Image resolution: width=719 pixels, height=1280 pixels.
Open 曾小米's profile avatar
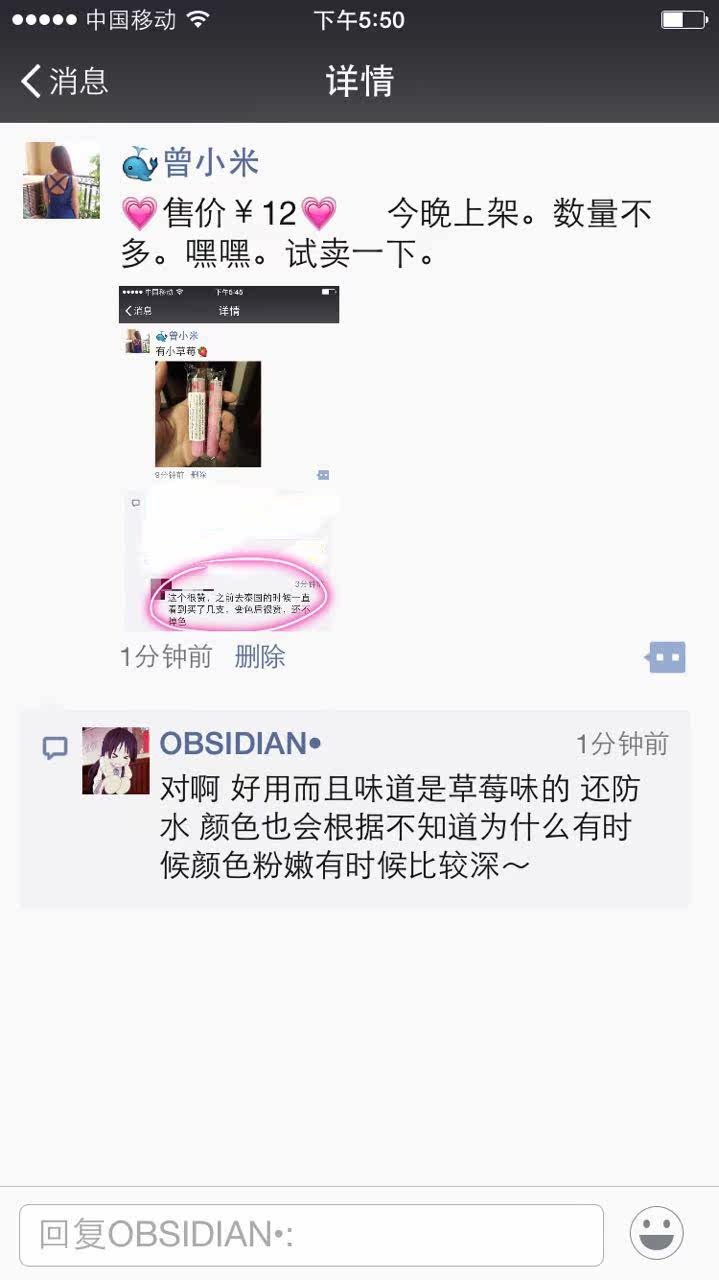click(62, 180)
